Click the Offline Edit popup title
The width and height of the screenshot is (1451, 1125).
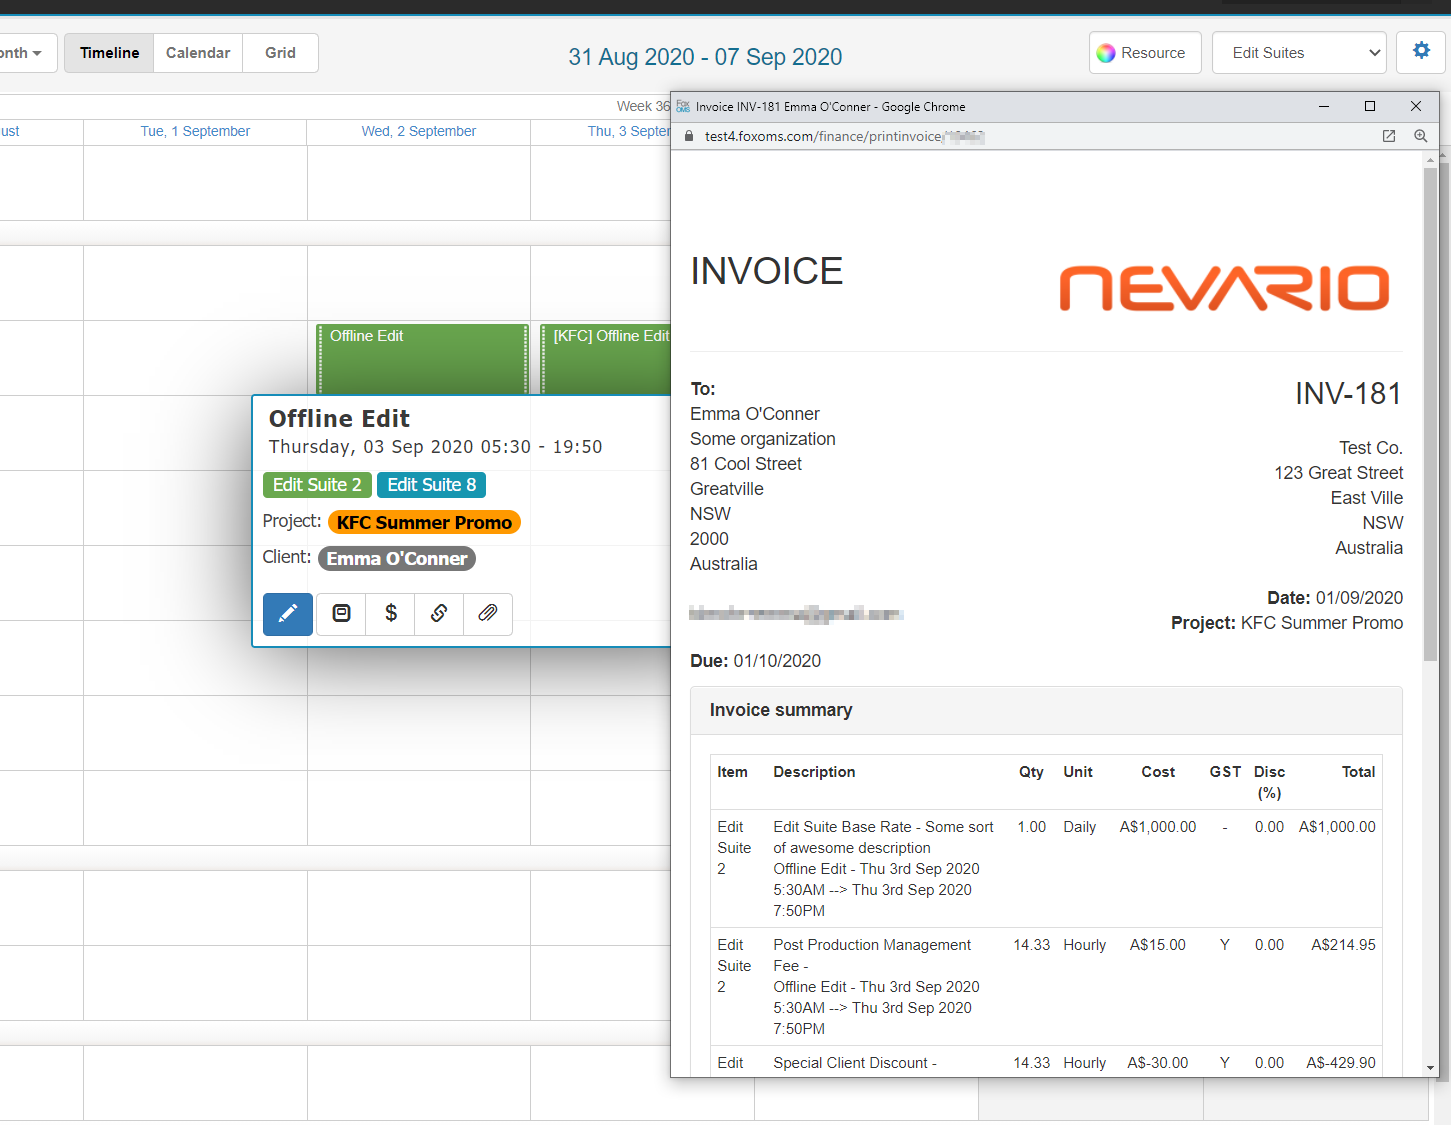coord(339,419)
